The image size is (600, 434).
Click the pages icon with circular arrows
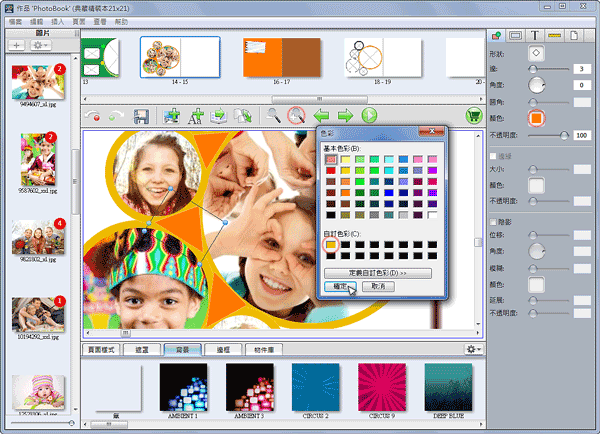click(x=243, y=116)
